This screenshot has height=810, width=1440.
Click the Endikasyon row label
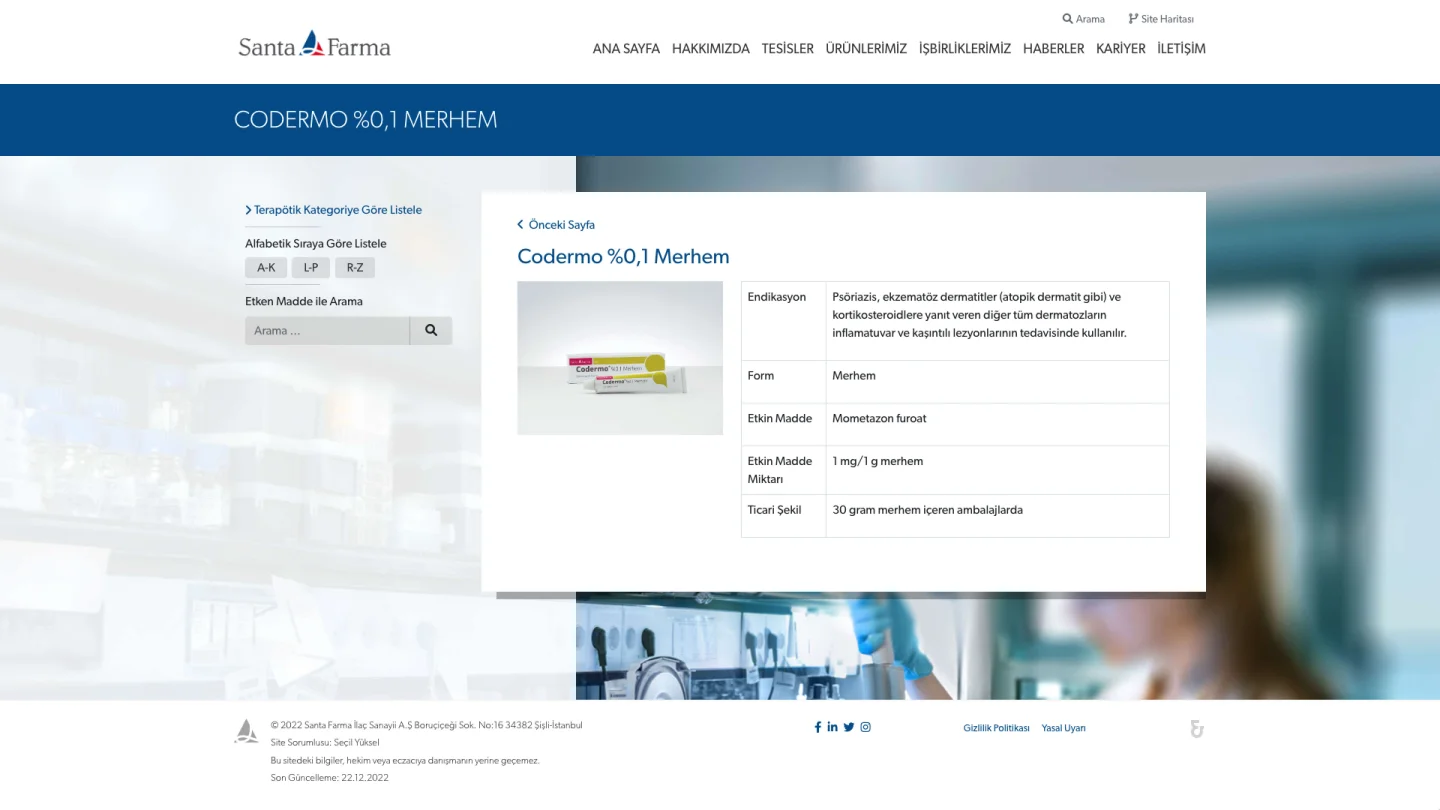(x=777, y=297)
